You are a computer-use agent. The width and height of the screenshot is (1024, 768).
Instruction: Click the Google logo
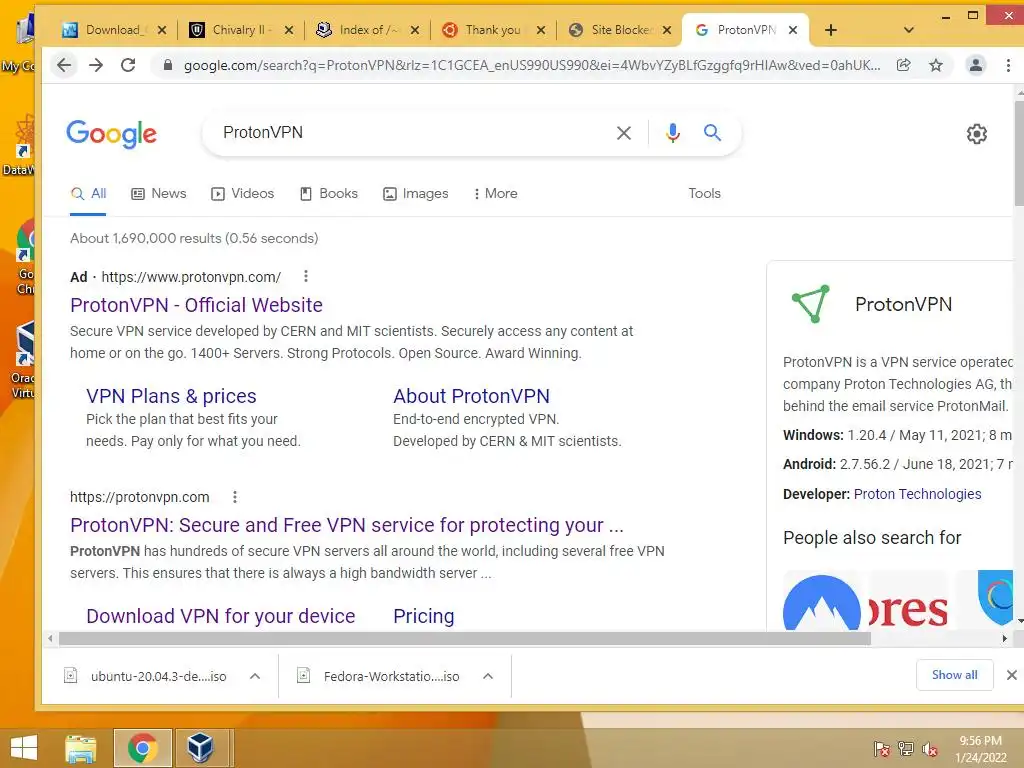pos(112,134)
